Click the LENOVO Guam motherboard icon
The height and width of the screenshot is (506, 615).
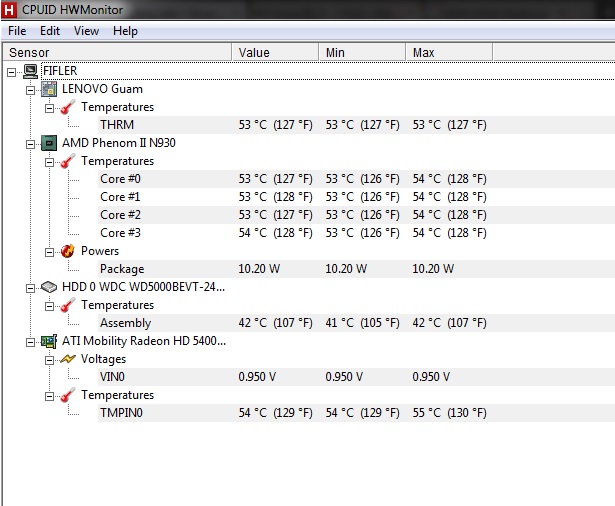click(x=49, y=89)
